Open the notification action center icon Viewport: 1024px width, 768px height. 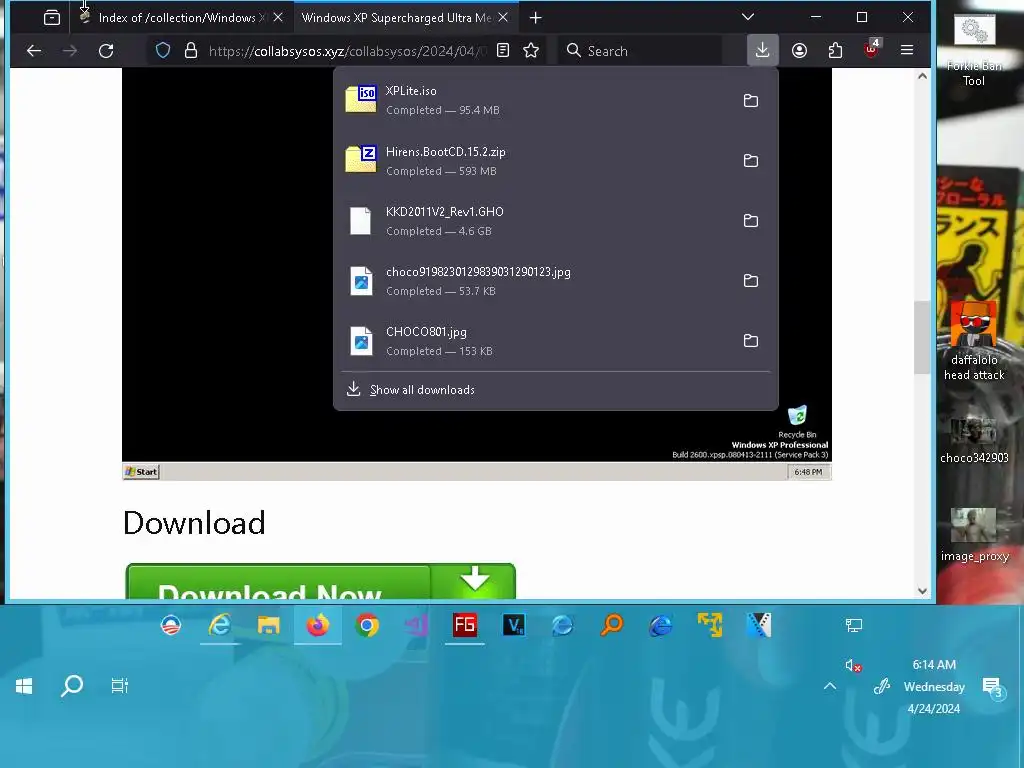pos(993,687)
